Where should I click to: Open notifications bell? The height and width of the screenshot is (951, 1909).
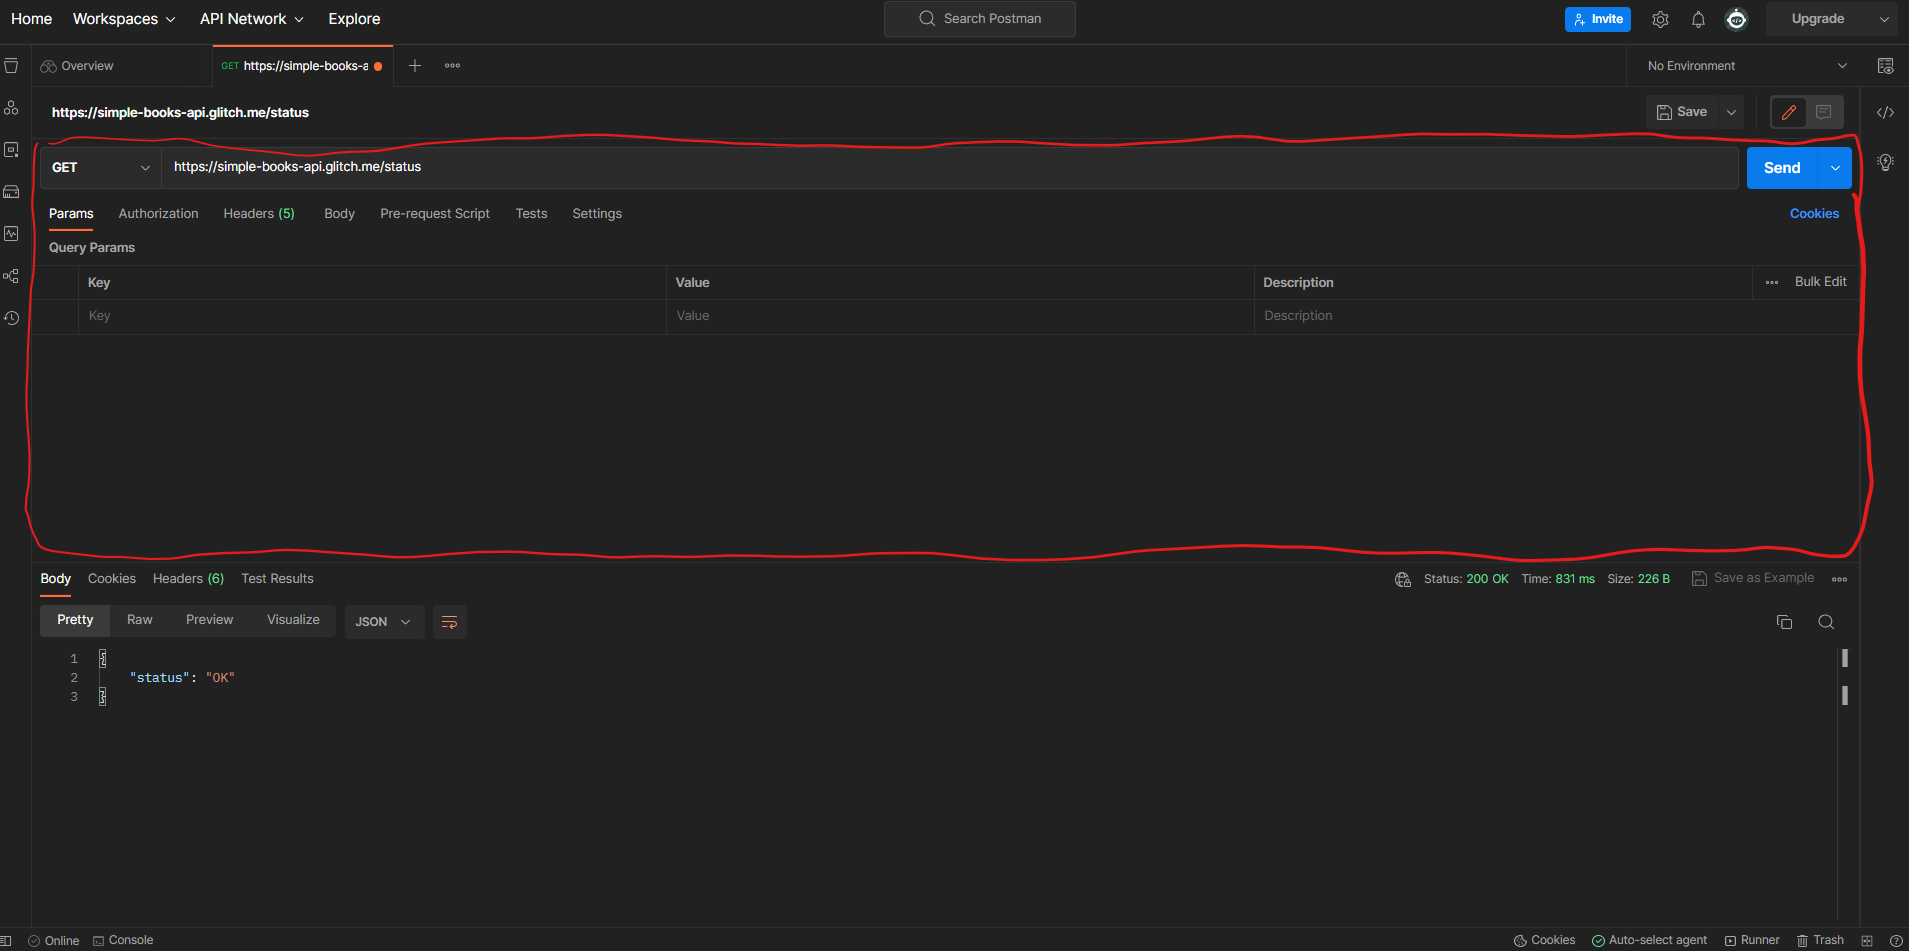tap(1698, 19)
